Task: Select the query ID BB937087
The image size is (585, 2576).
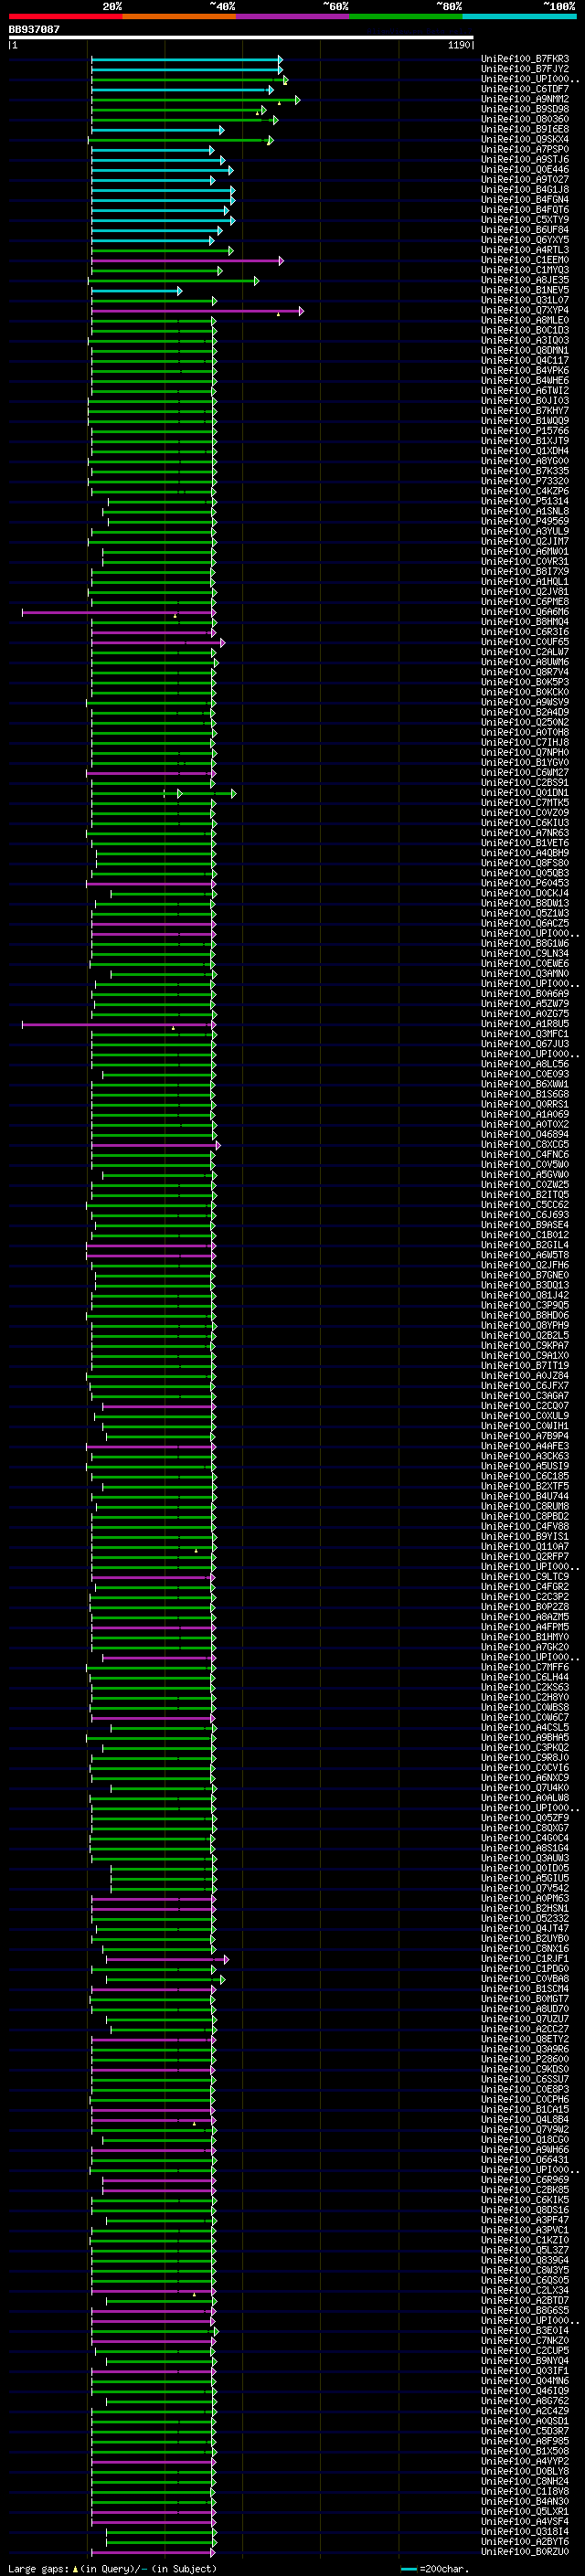Action: 34,29
